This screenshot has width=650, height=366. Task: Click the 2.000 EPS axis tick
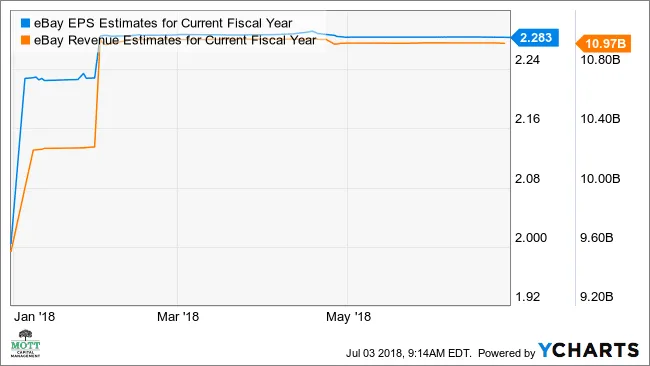(531, 238)
